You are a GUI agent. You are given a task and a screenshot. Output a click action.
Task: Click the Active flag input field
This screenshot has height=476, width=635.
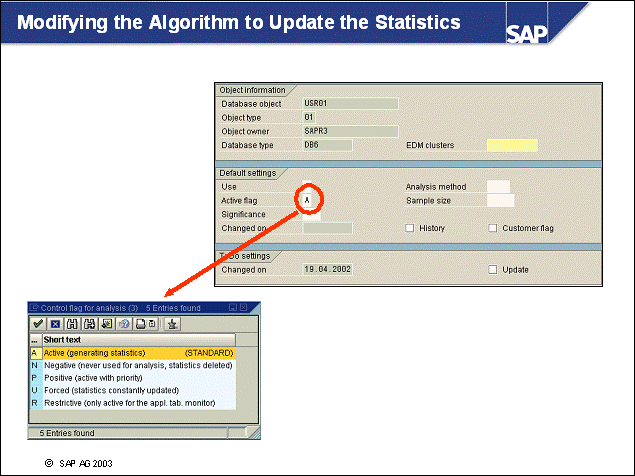(x=307, y=200)
